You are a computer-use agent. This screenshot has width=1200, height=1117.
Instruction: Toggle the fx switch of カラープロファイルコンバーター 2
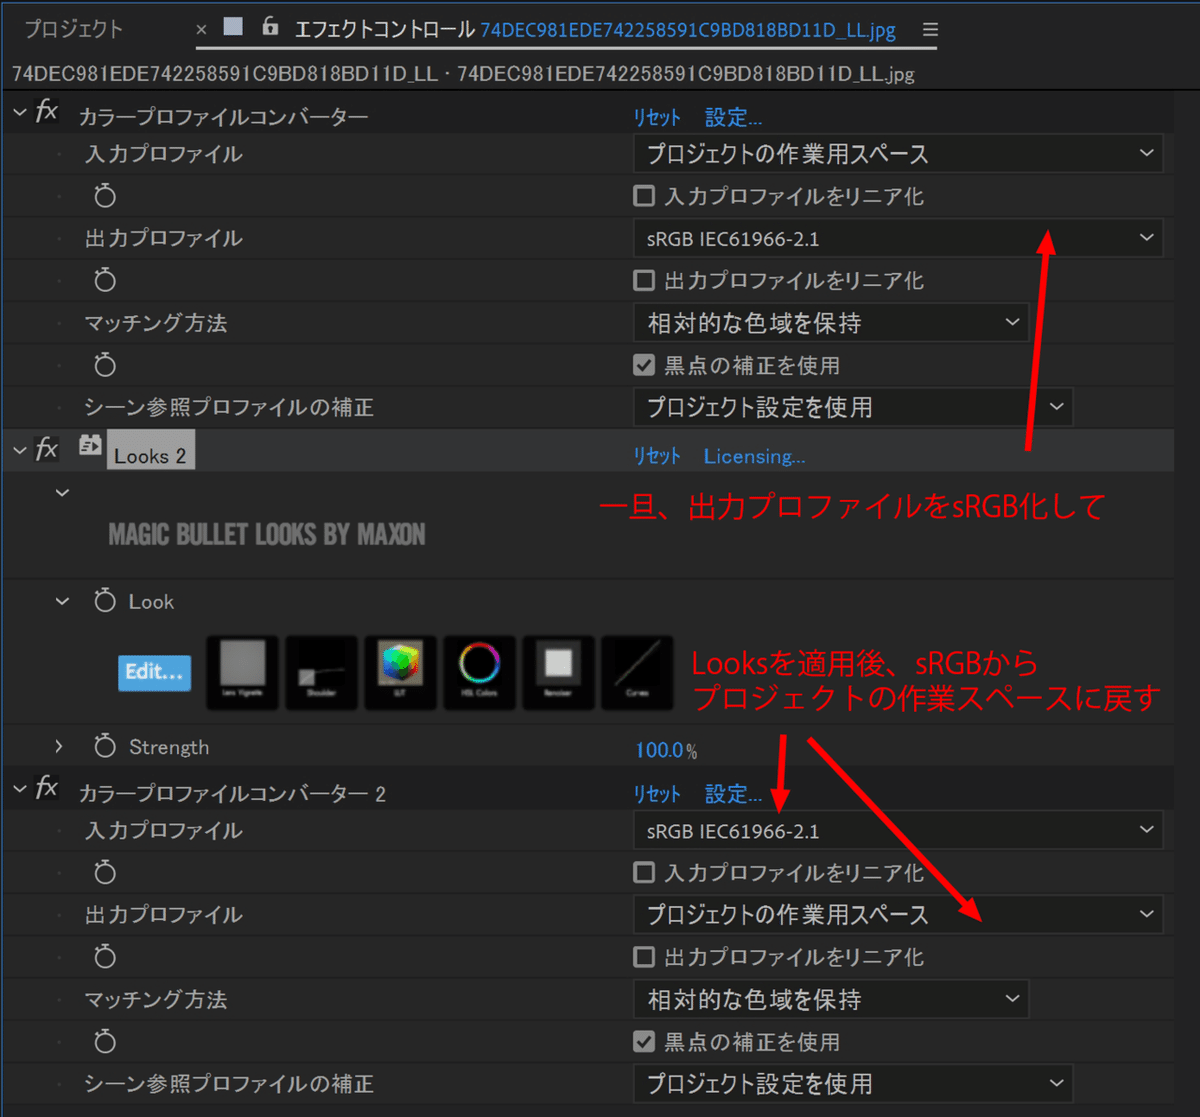point(47,787)
